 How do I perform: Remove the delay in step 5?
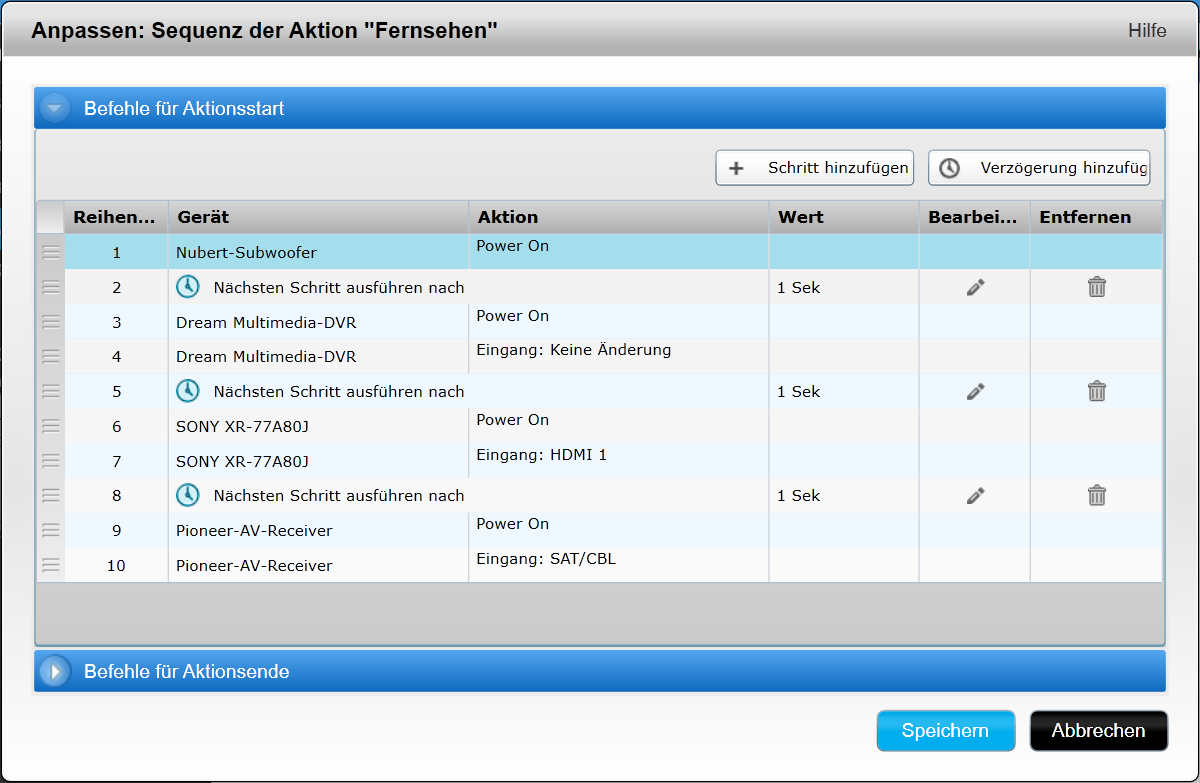pyautogui.click(x=1096, y=392)
